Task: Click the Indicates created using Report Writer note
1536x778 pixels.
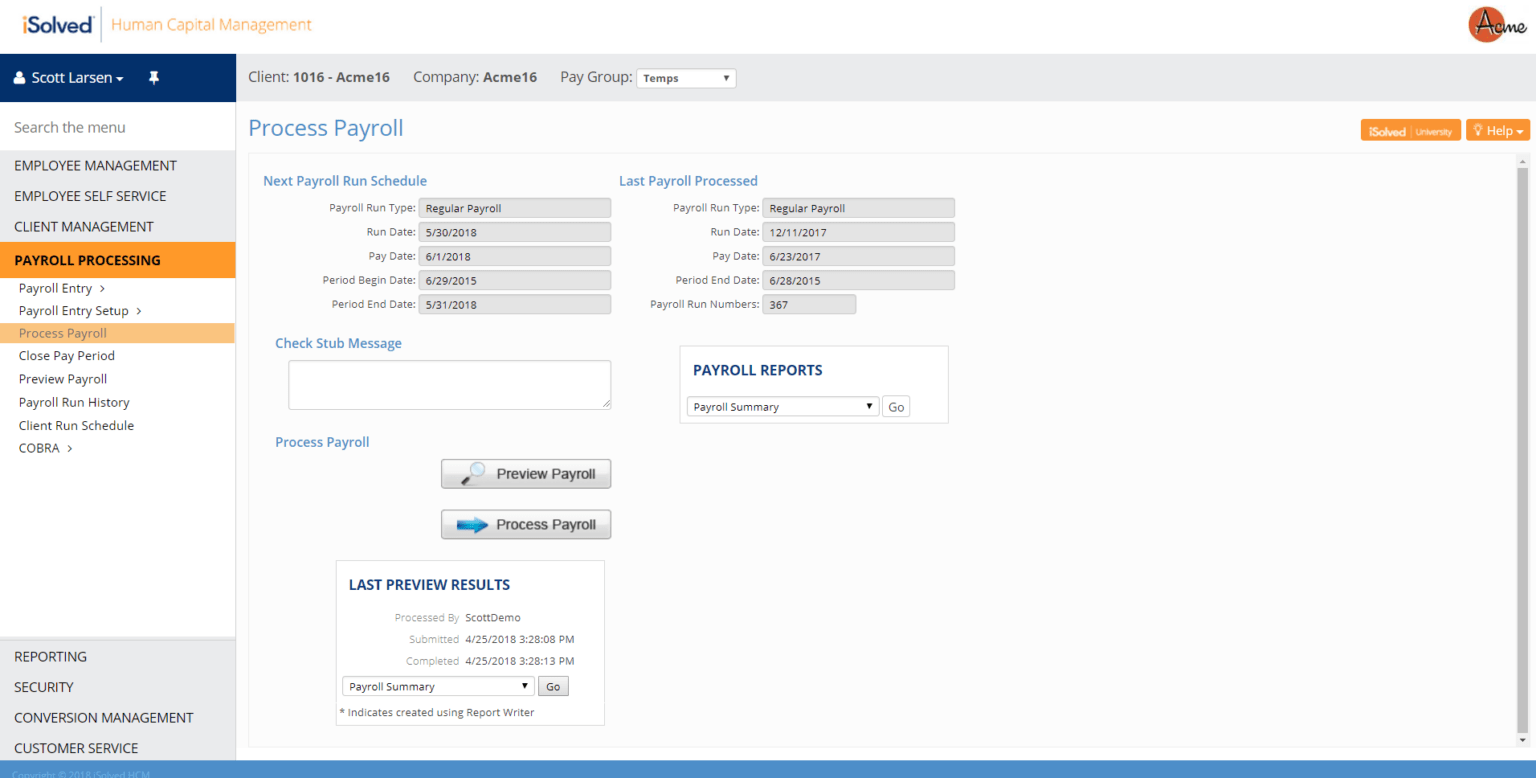Action: point(437,713)
